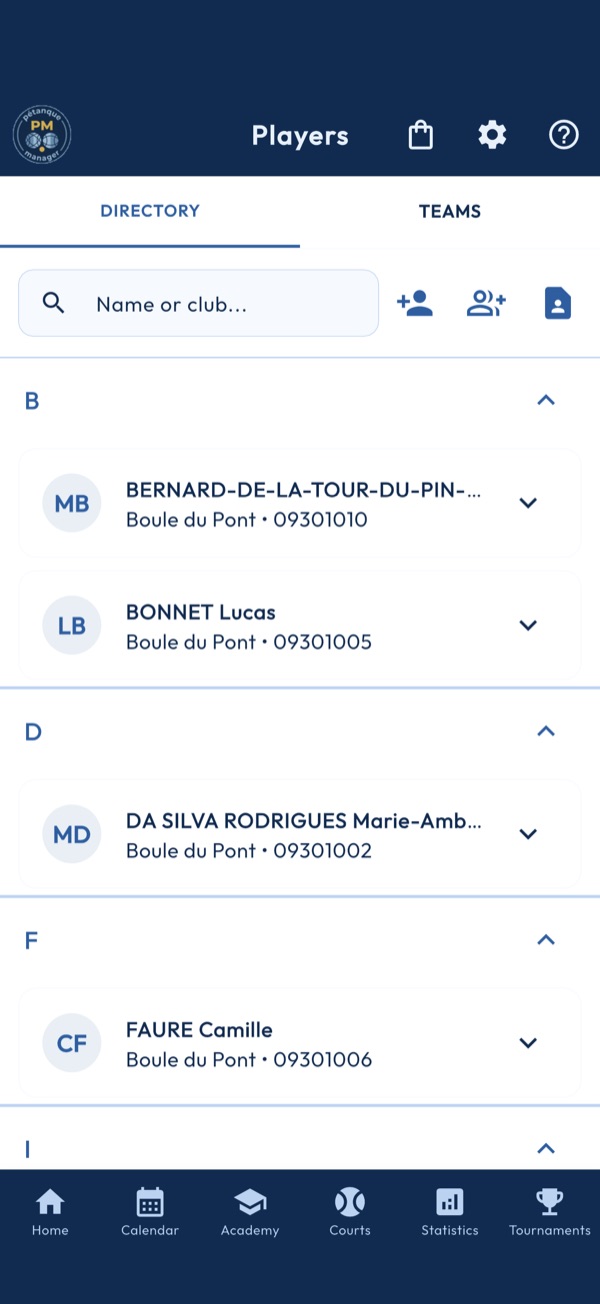
Task: Expand FAURE Camille player details
Action: click(529, 1043)
